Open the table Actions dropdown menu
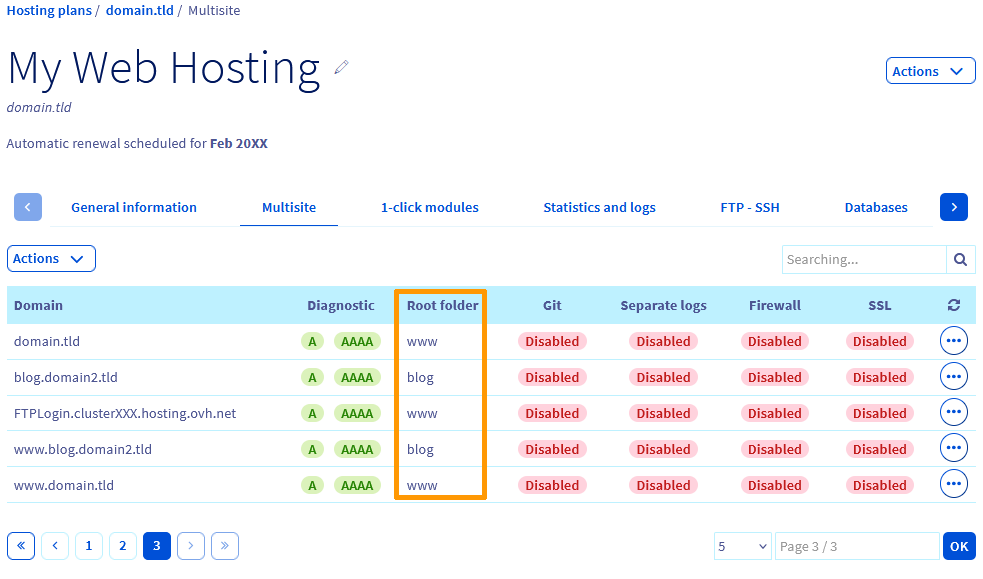 [51, 258]
